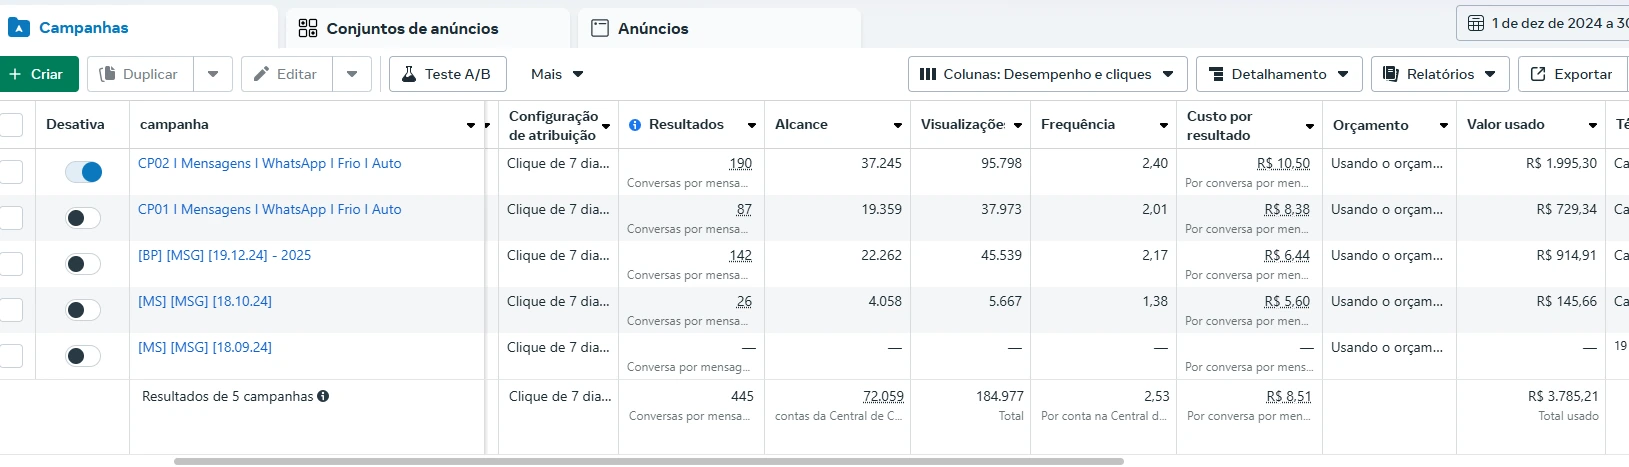
Task: Select the CP01 campaign row checkbox
Action: coord(11,218)
